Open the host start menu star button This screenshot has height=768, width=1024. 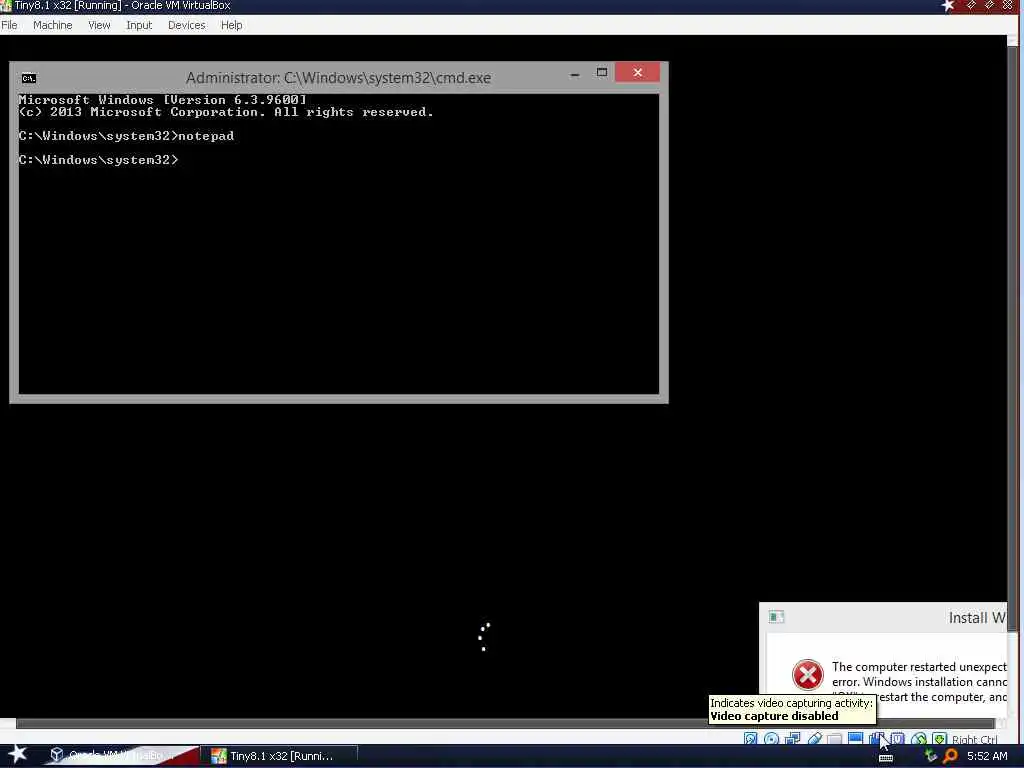[18, 755]
